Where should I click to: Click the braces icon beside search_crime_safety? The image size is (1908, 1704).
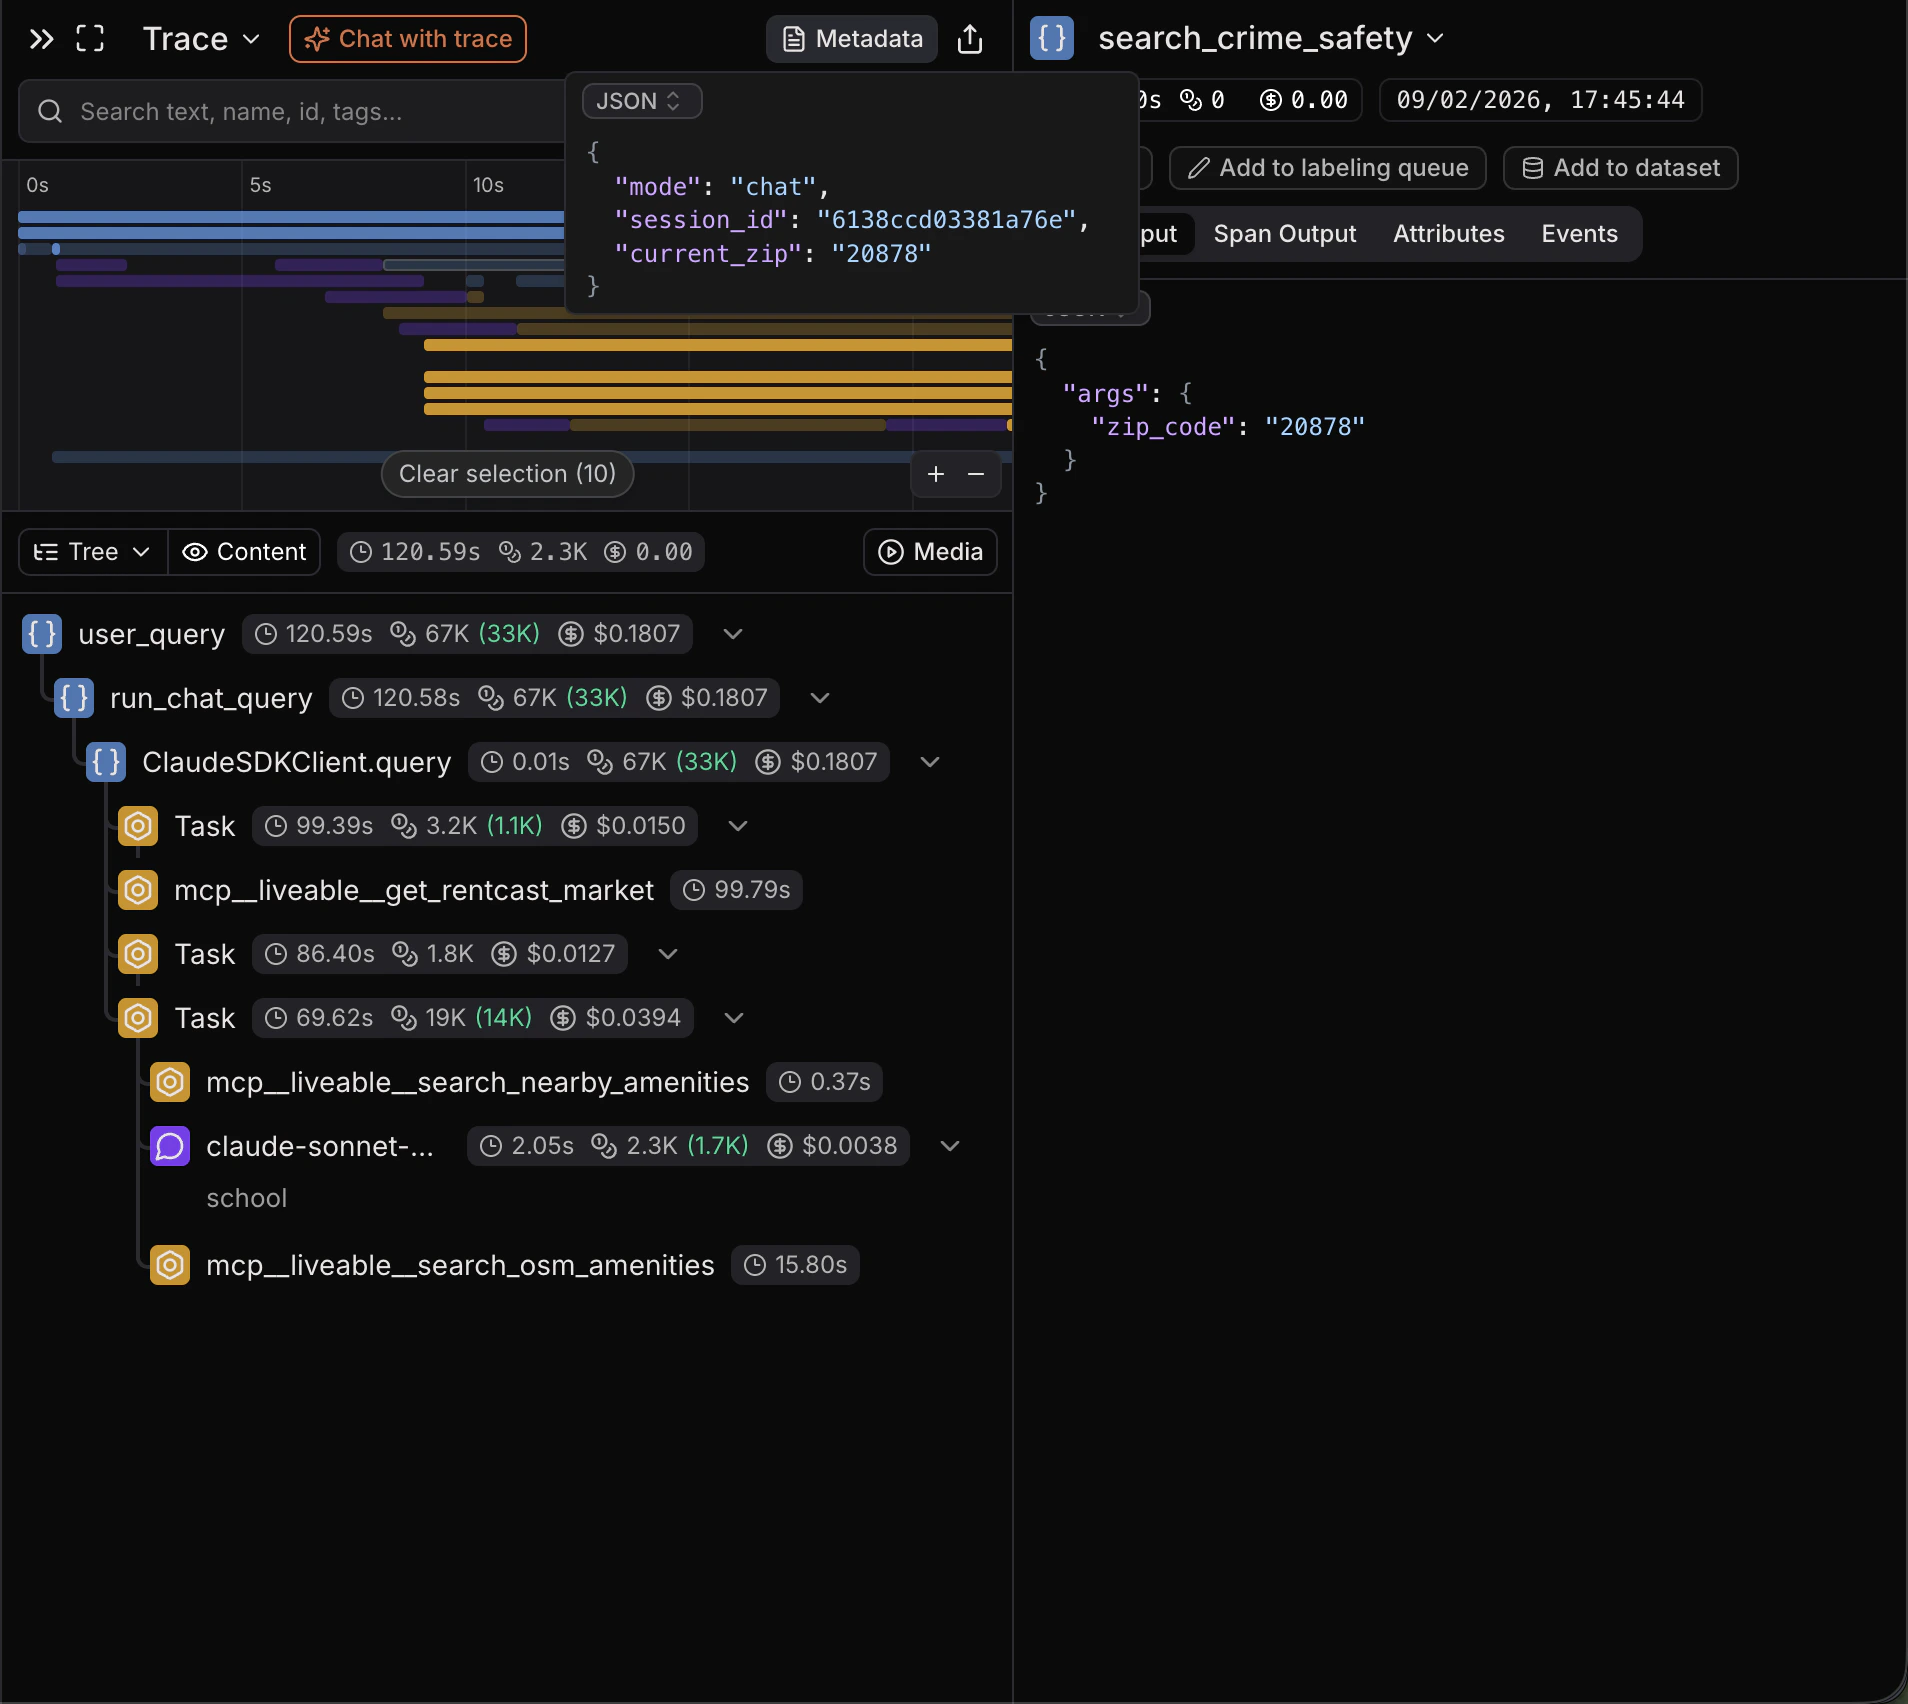pyautogui.click(x=1052, y=39)
